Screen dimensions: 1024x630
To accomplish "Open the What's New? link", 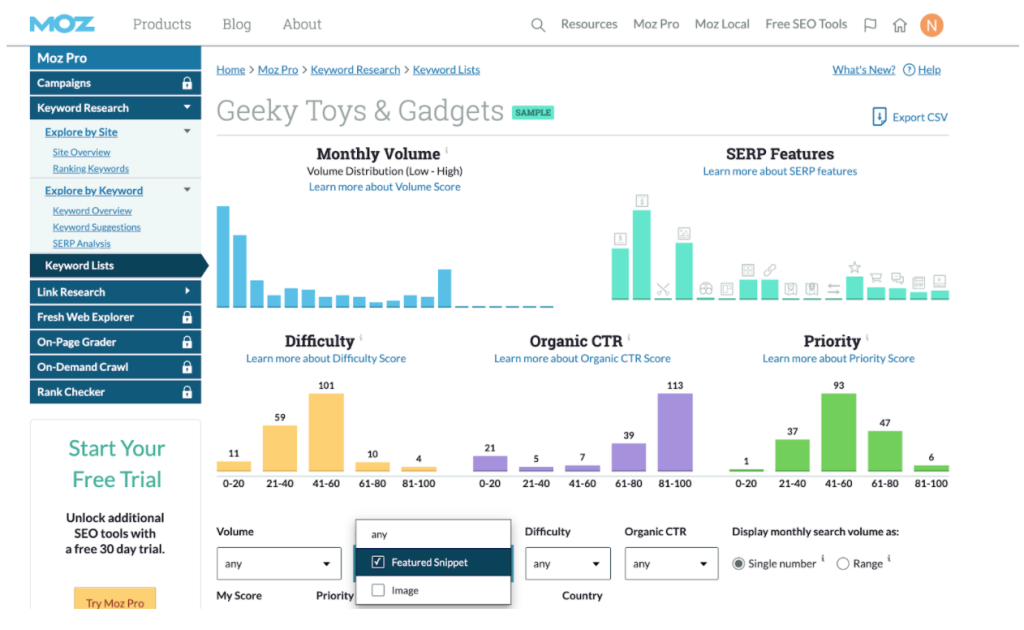I will pyautogui.click(x=863, y=70).
